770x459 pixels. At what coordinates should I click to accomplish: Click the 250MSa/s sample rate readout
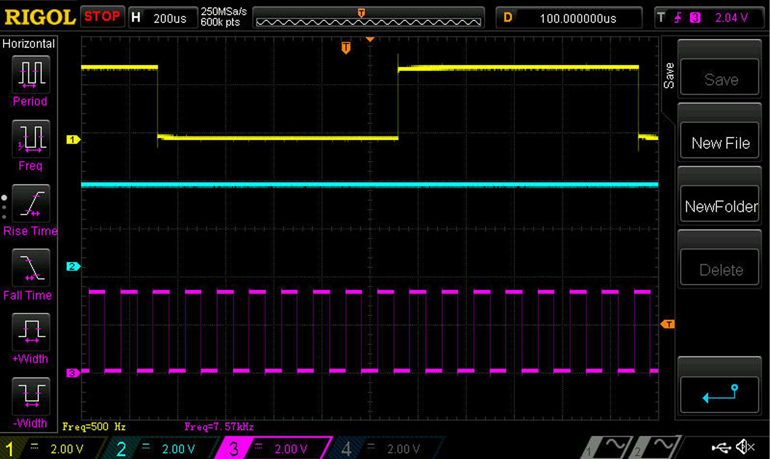223,11
